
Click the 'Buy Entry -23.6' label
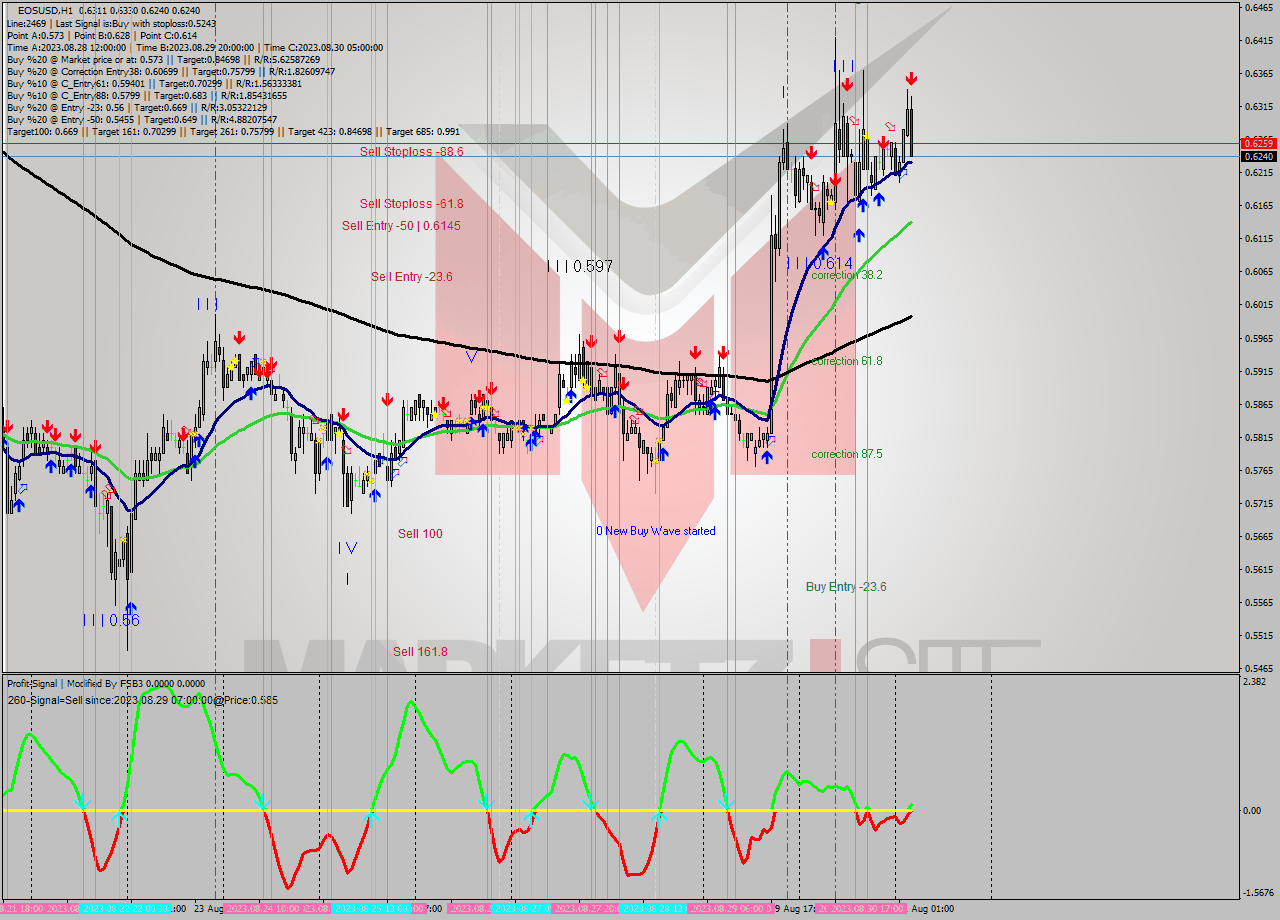[846, 586]
